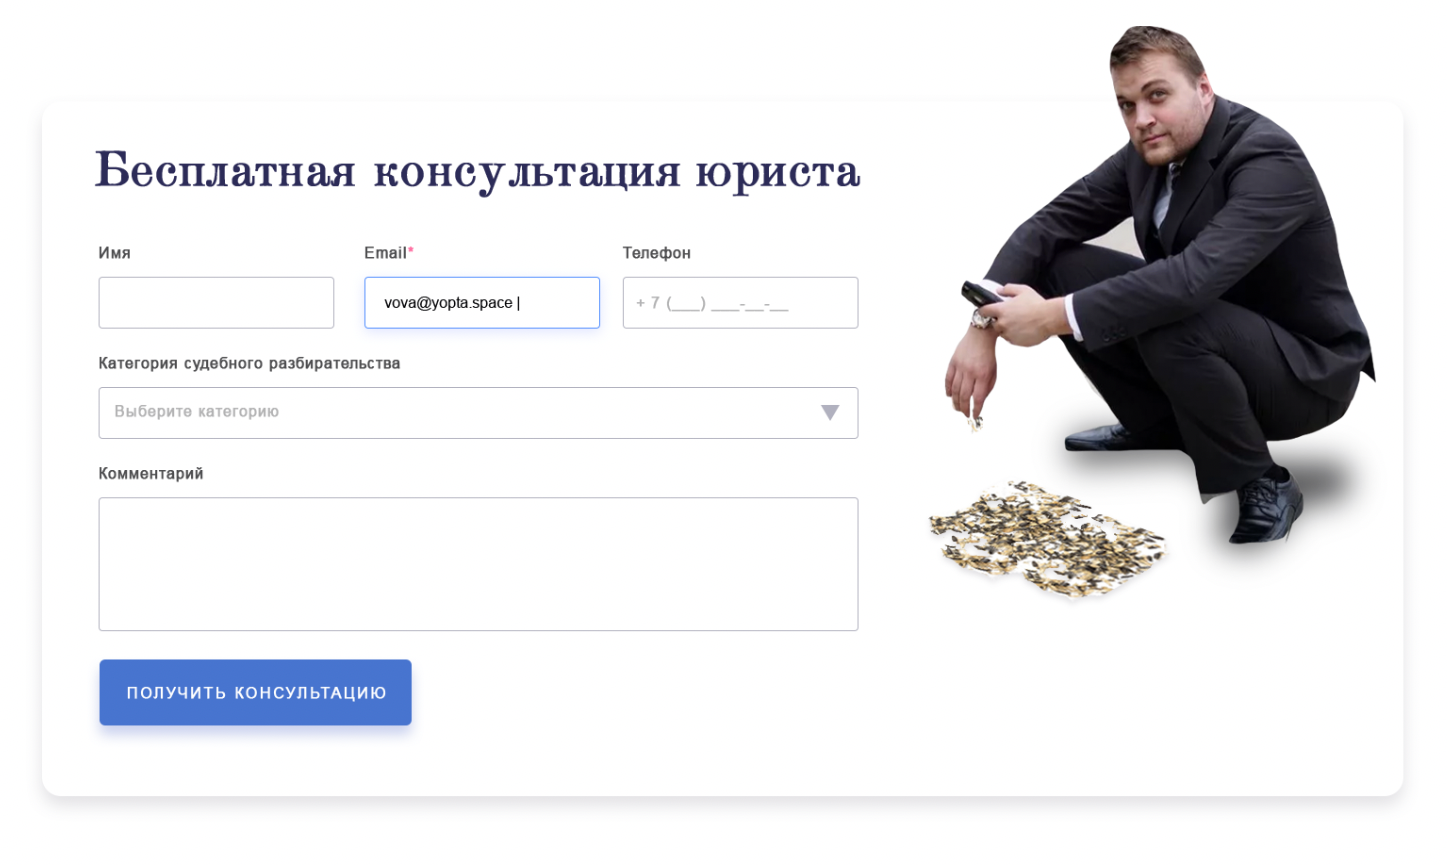Click the Email label with red asterisk
Image resolution: width=1447 pixels, height=865 pixels.
pos(389,253)
